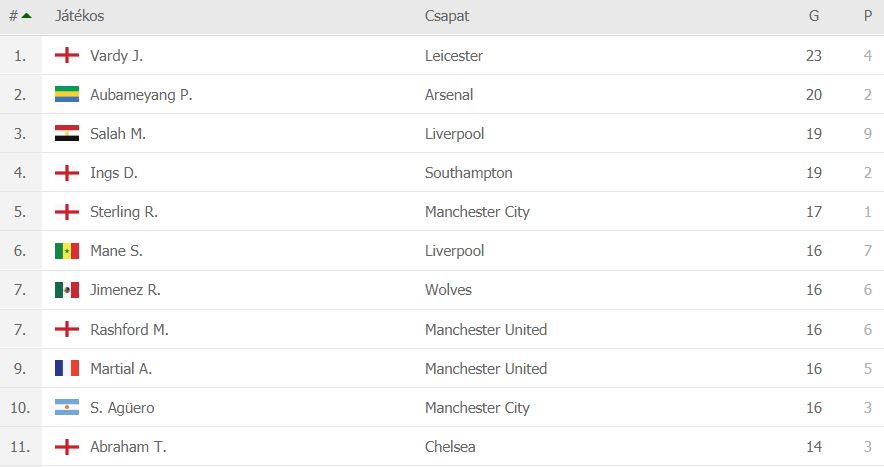The image size is (884, 467).
Task: Select Rashford M. player name
Action: 129,329
